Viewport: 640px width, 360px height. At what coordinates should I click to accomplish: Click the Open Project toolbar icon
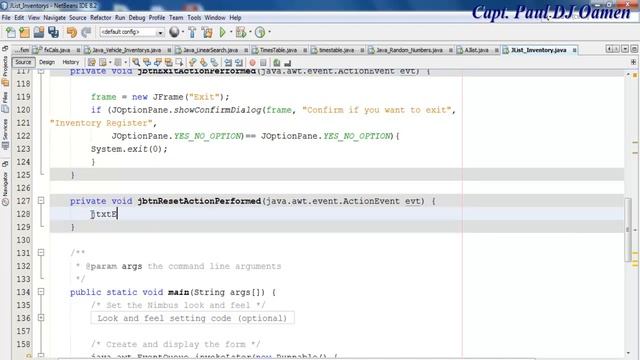(39, 32)
